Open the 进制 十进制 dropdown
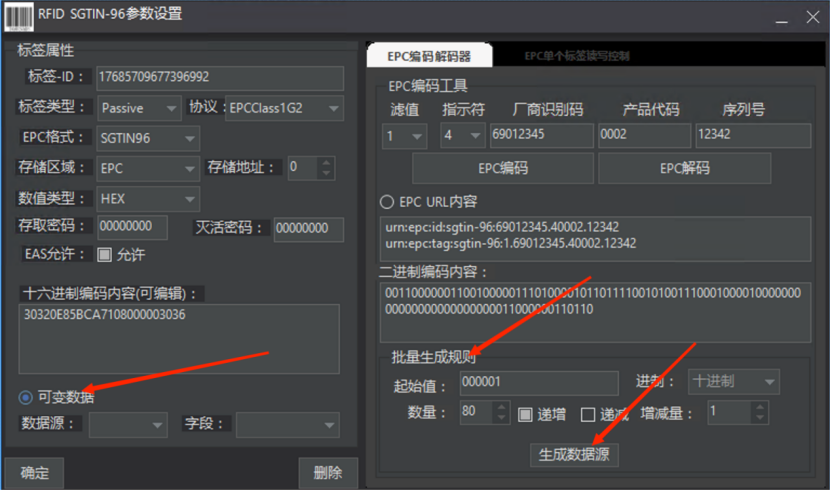The image size is (830, 490). 734,382
